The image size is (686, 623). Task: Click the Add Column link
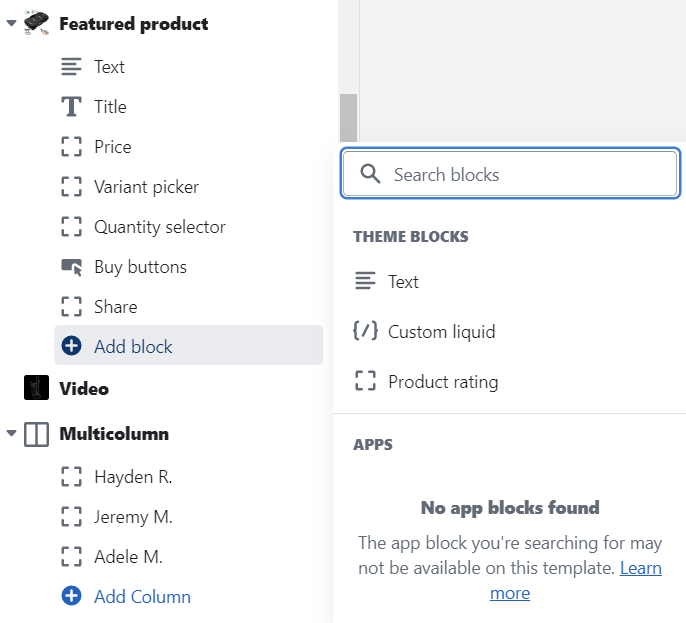point(142,597)
